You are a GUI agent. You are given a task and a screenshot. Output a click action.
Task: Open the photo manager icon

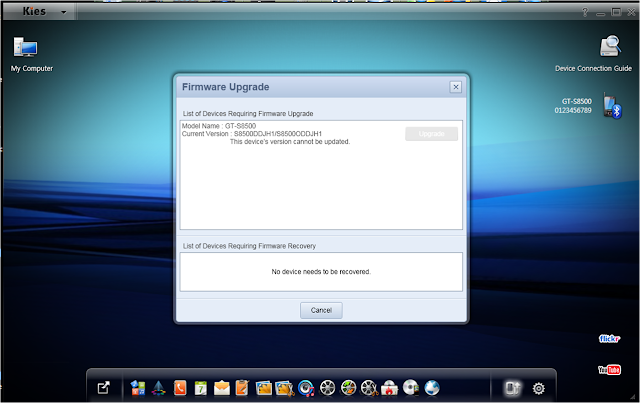pos(264,388)
